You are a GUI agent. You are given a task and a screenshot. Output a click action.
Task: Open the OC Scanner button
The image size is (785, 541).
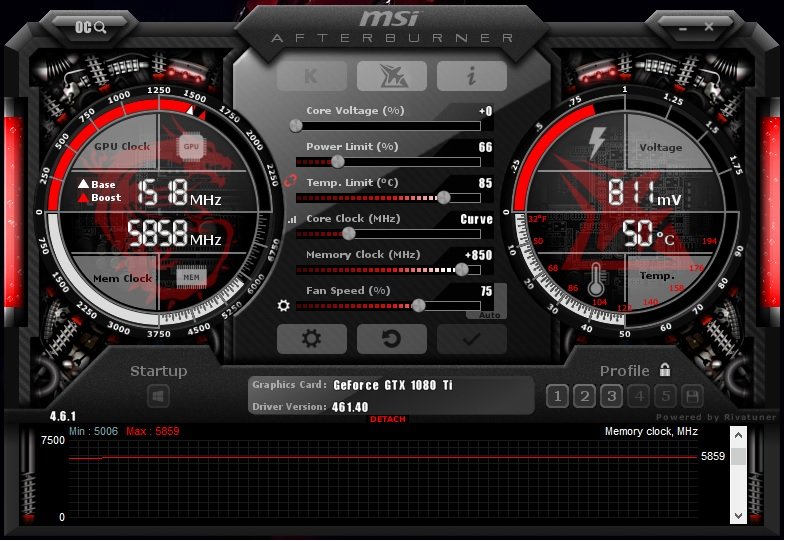pyautogui.click(x=91, y=27)
